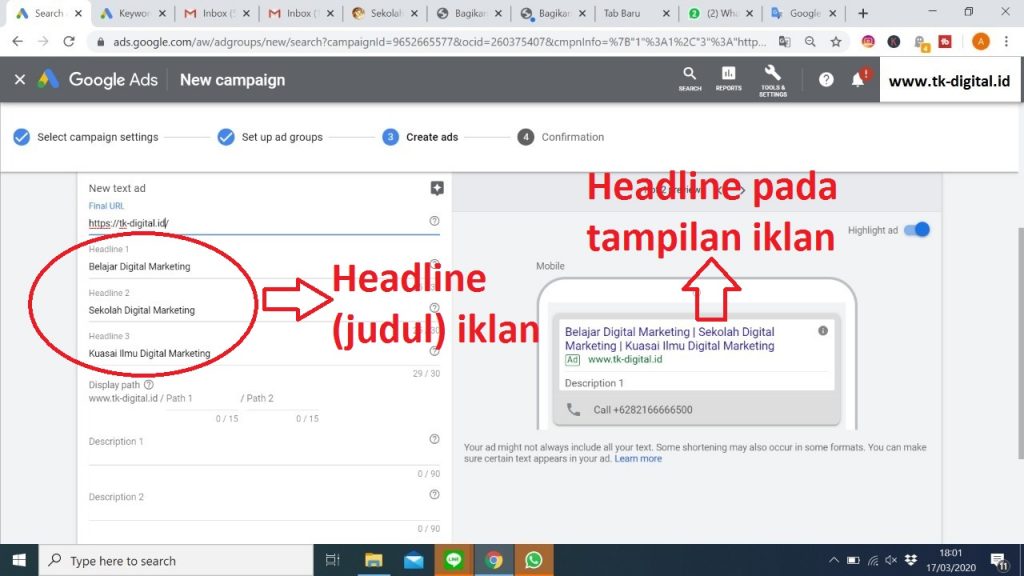Click the help icon next to Description 1
The height and width of the screenshot is (576, 1024).
tap(434, 439)
